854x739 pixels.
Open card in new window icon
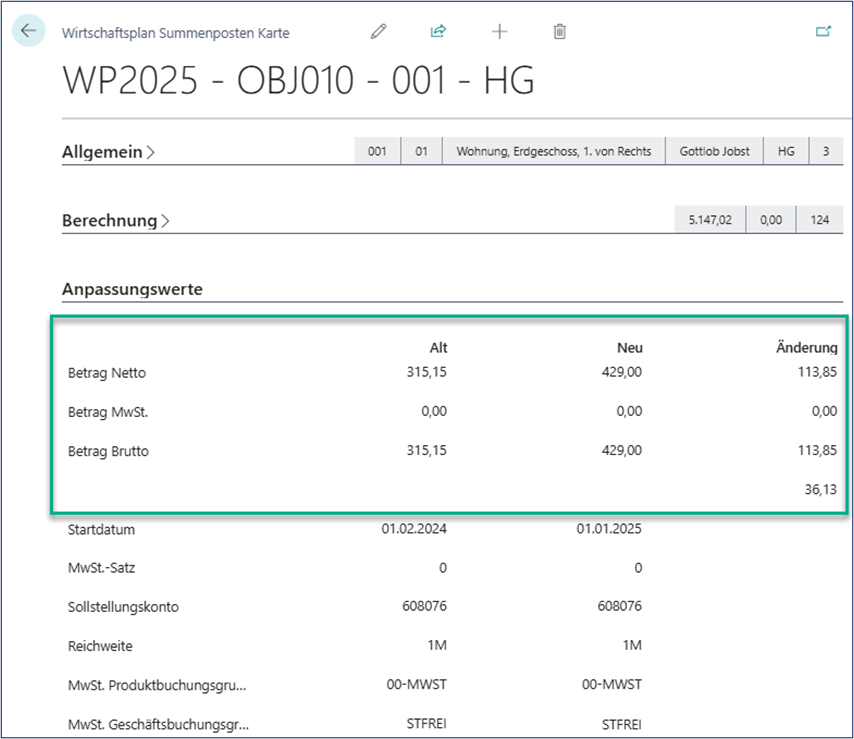(x=823, y=32)
